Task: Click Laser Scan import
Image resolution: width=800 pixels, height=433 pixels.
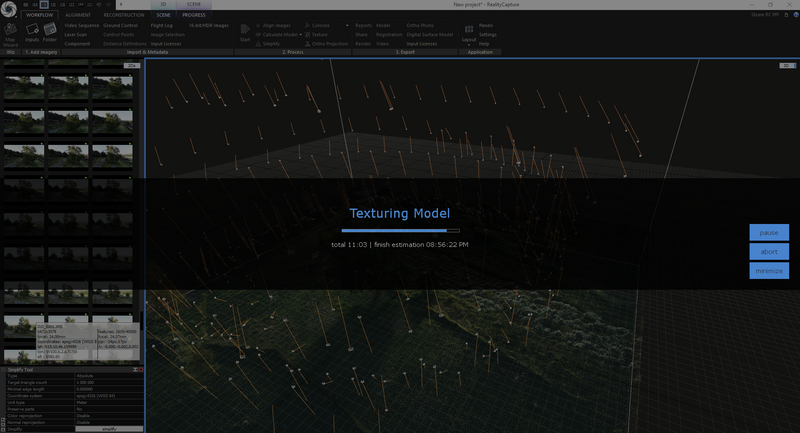Action: coord(76,35)
